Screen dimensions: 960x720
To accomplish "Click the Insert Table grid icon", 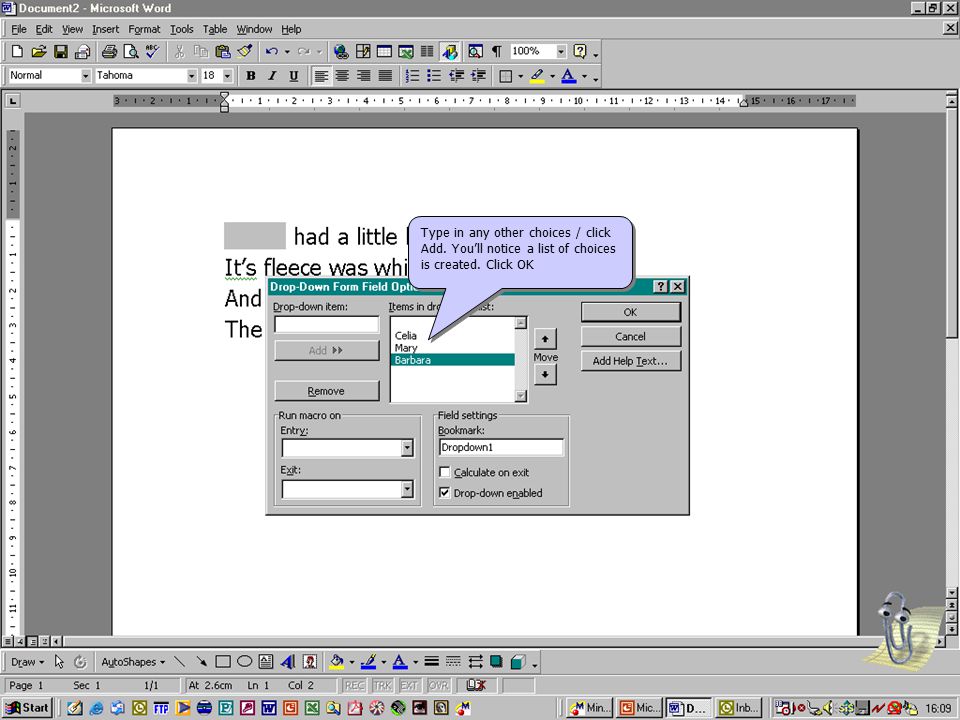I will pos(384,51).
